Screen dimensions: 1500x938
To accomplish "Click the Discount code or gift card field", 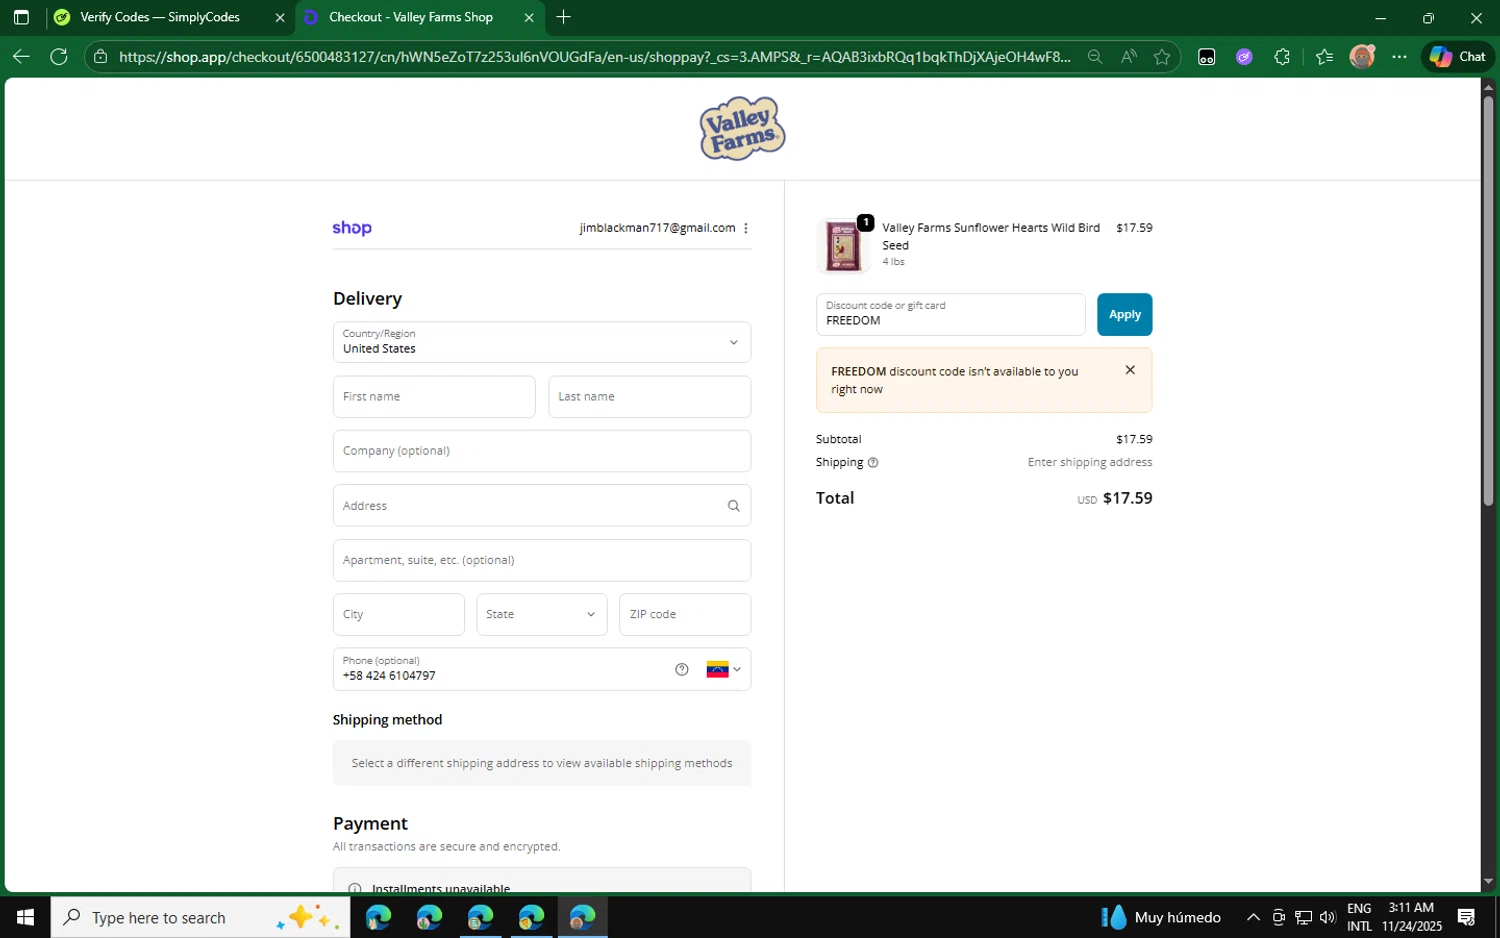I will [x=950, y=314].
